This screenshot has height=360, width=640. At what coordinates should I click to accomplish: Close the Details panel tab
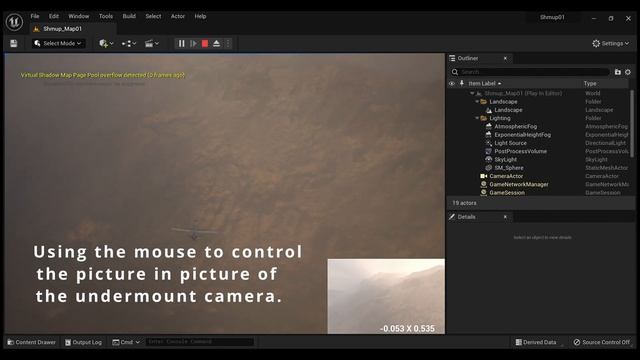(x=505, y=217)
